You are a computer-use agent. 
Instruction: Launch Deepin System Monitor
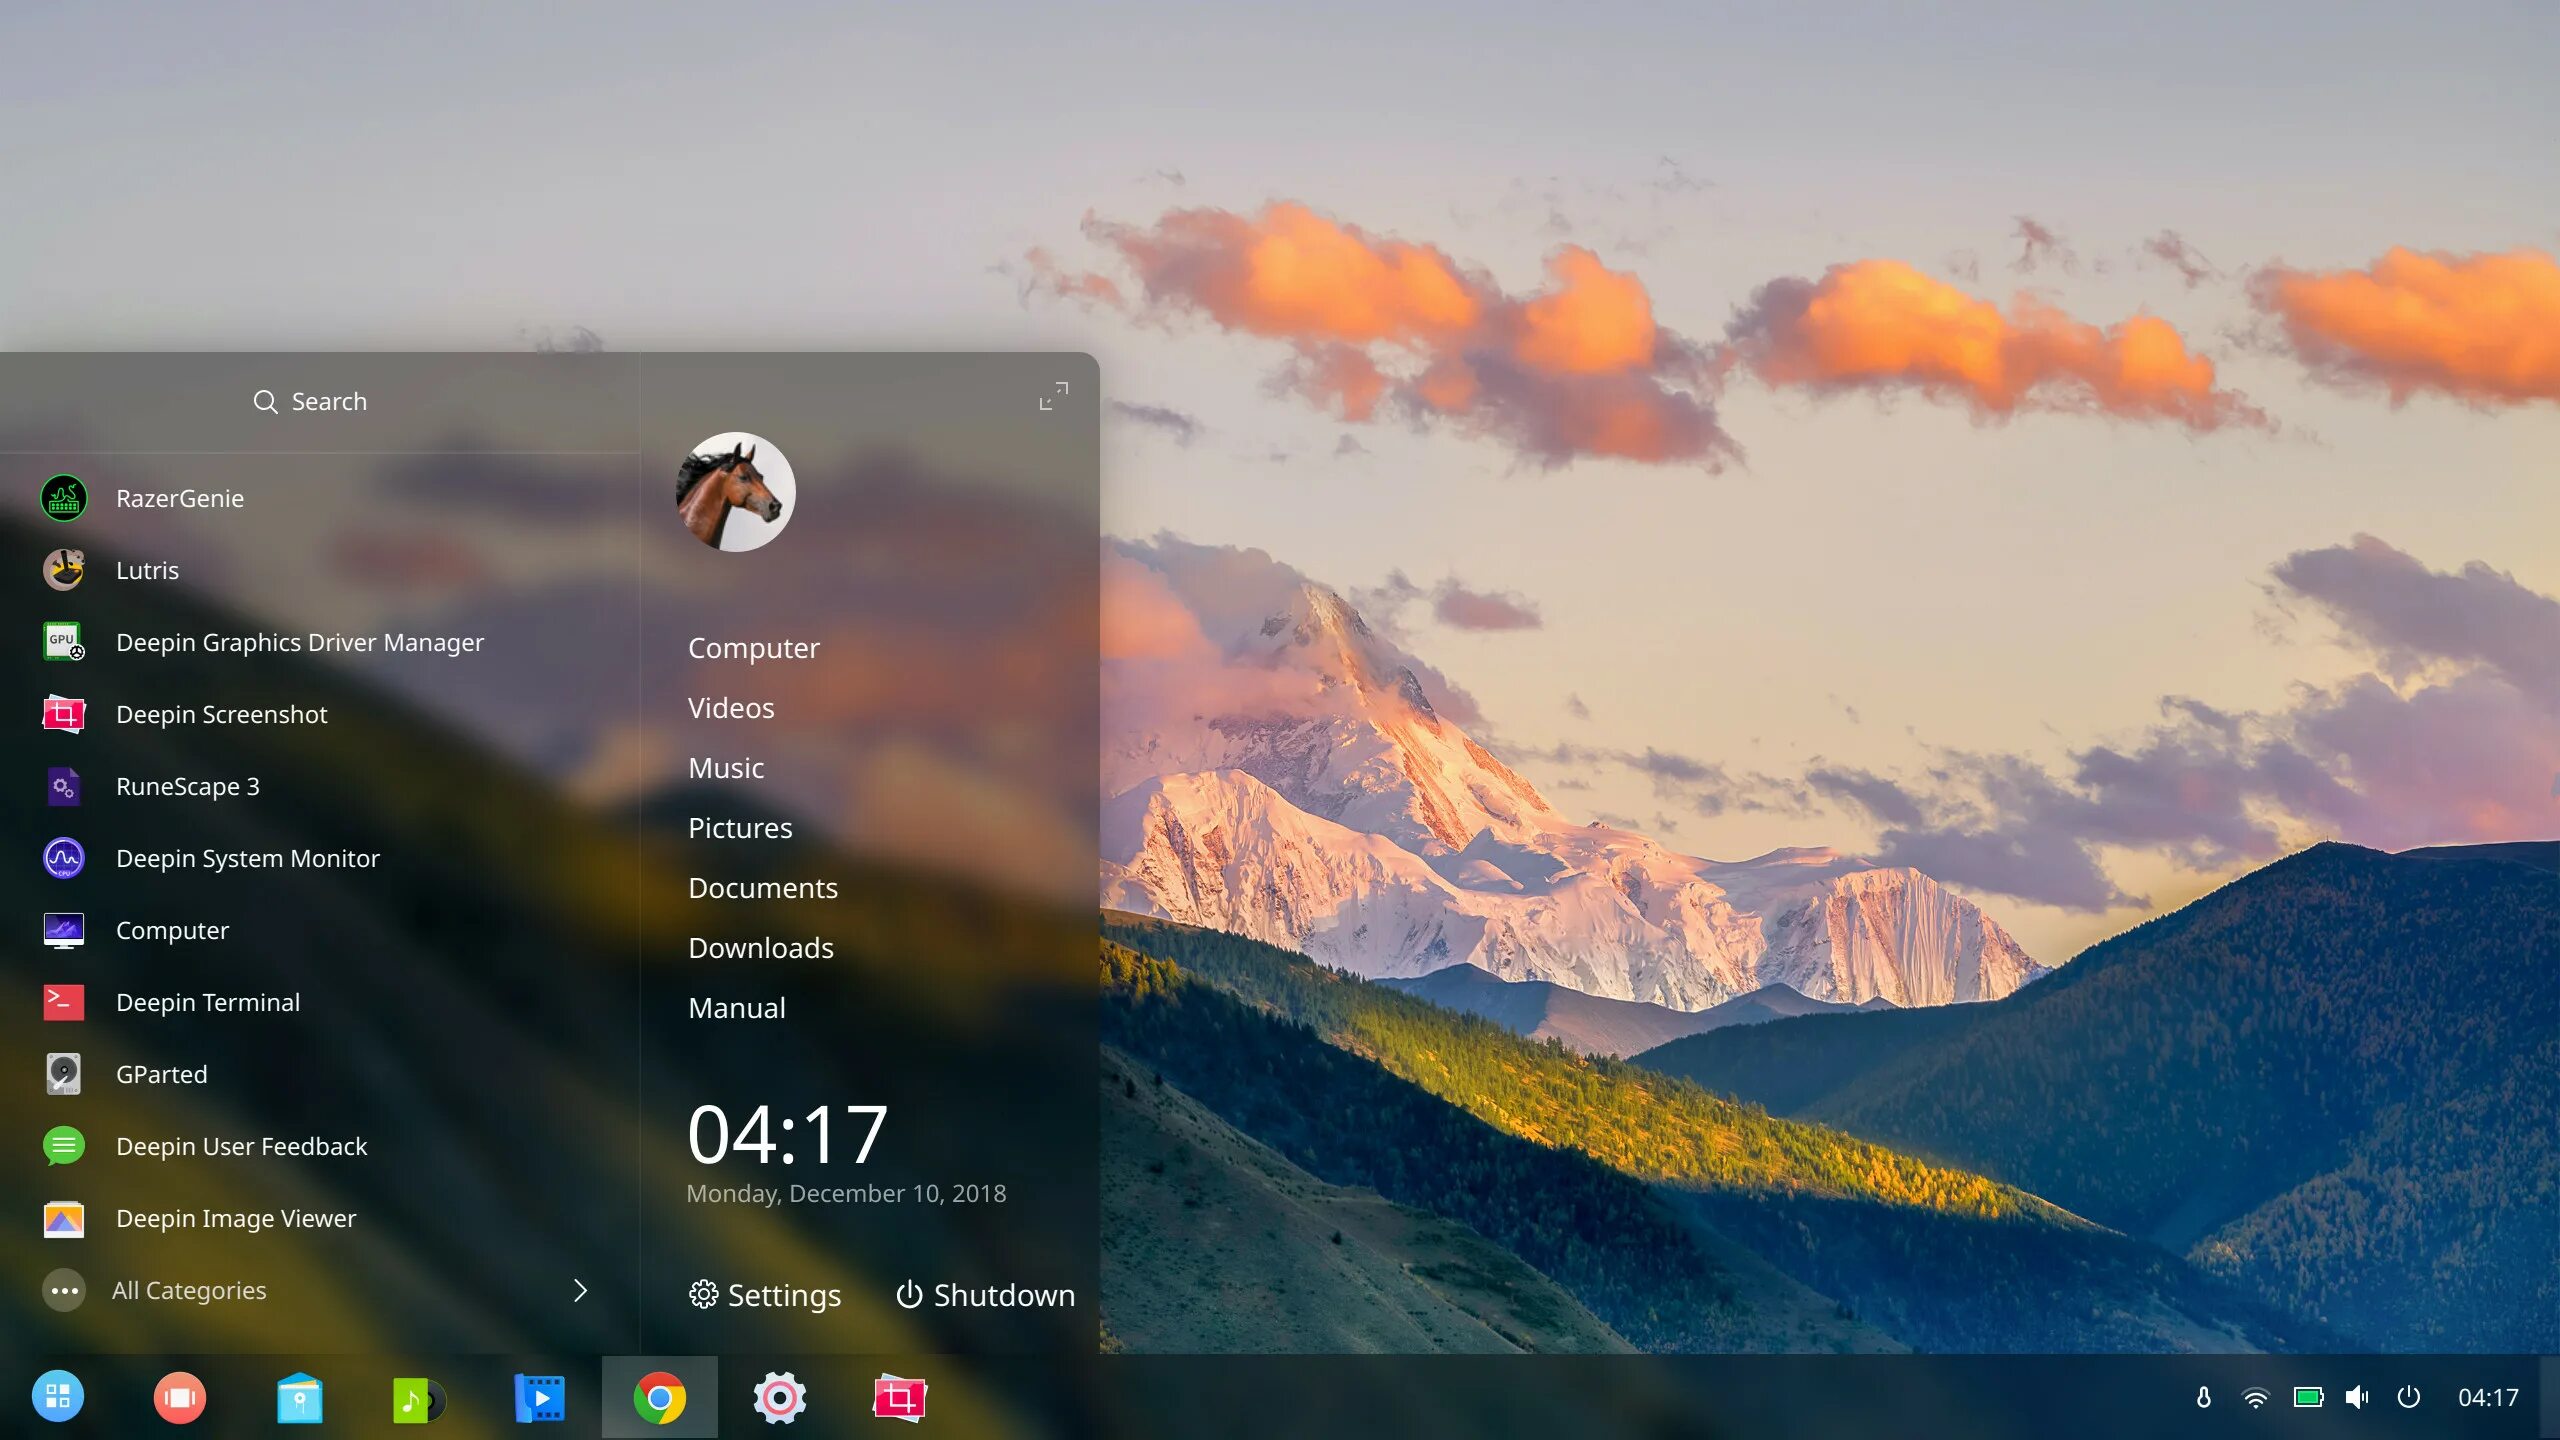pos(246,858)
